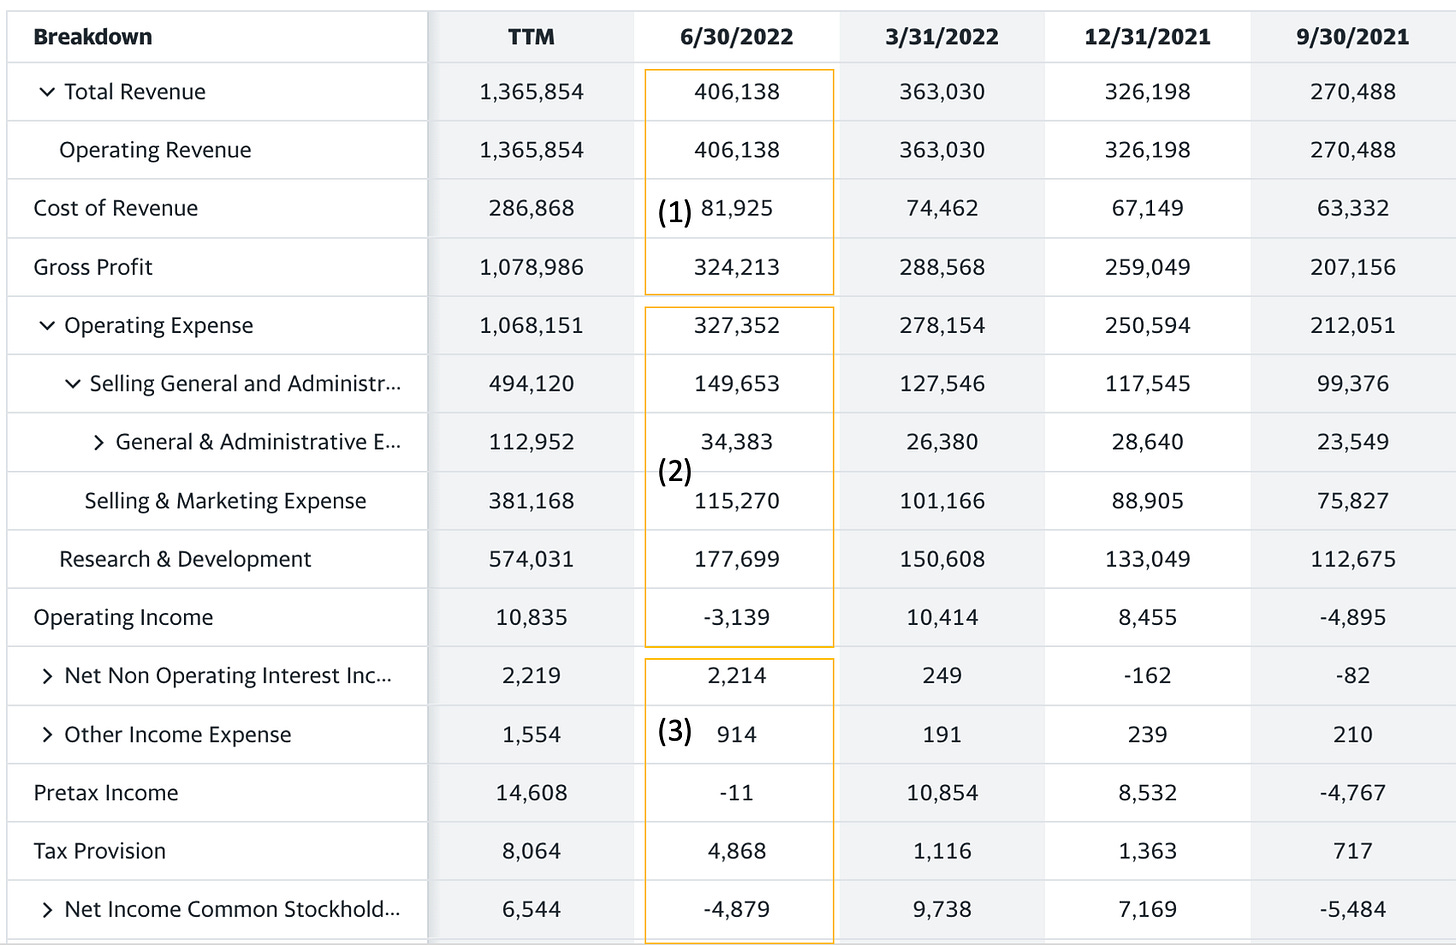Click TTM Operating Expense value 1,068,151

pyautogui.click(x=531, y=325)
